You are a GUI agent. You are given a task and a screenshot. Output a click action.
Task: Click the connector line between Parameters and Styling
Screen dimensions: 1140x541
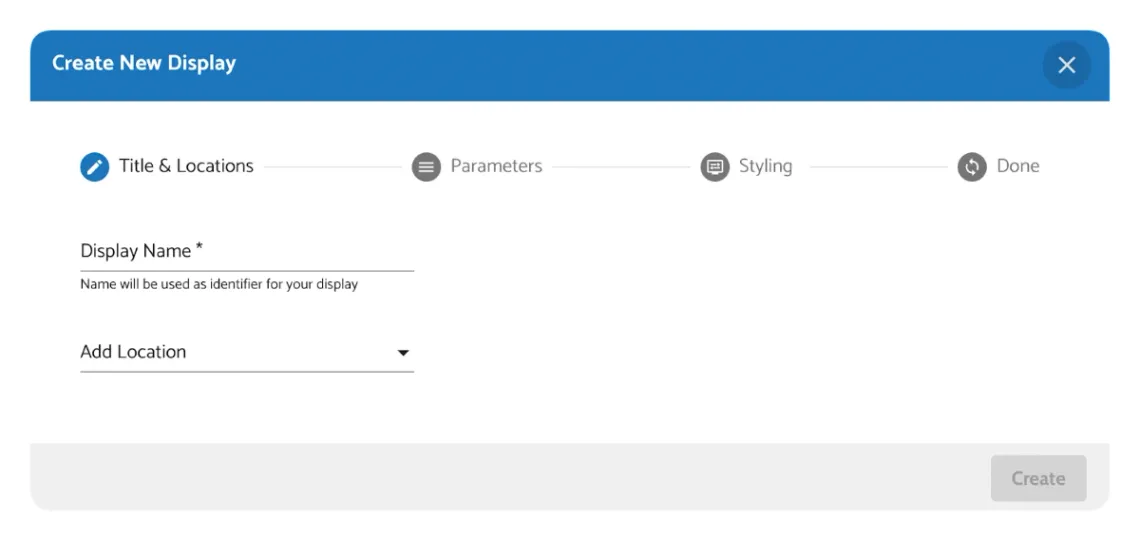tap(621, 167)
